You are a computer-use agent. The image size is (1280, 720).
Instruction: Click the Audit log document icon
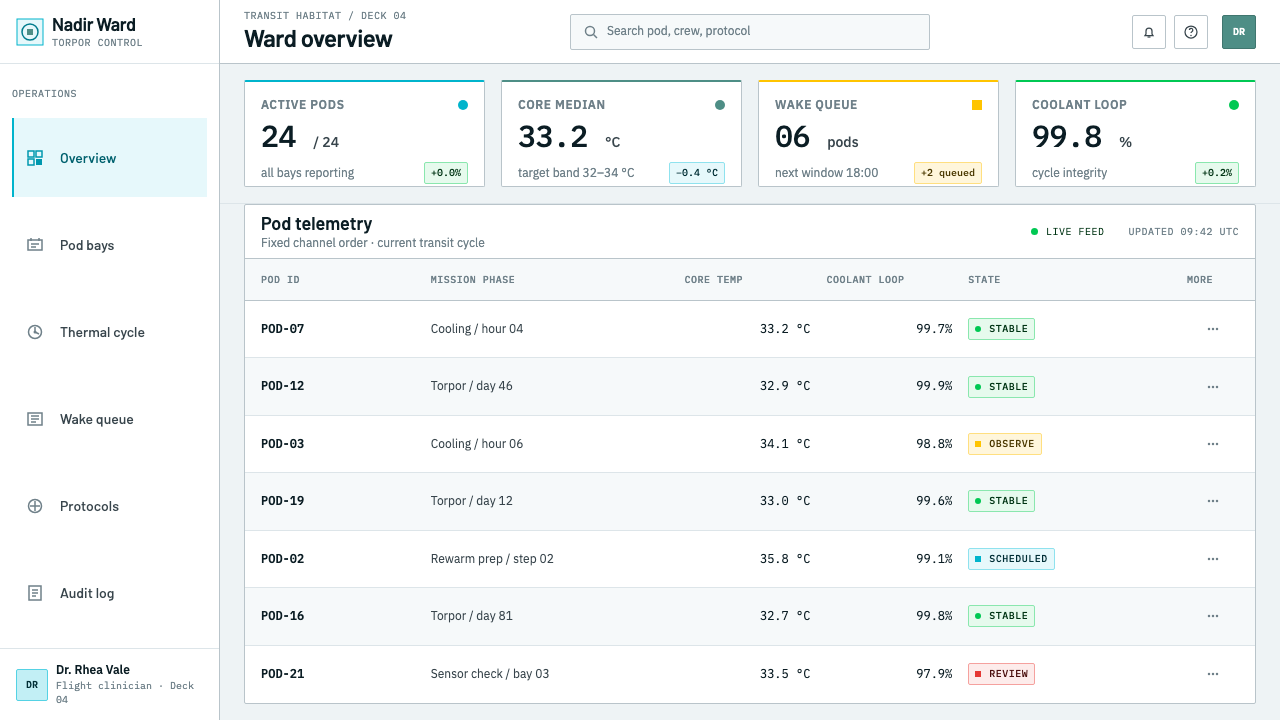tap(35, 593)
